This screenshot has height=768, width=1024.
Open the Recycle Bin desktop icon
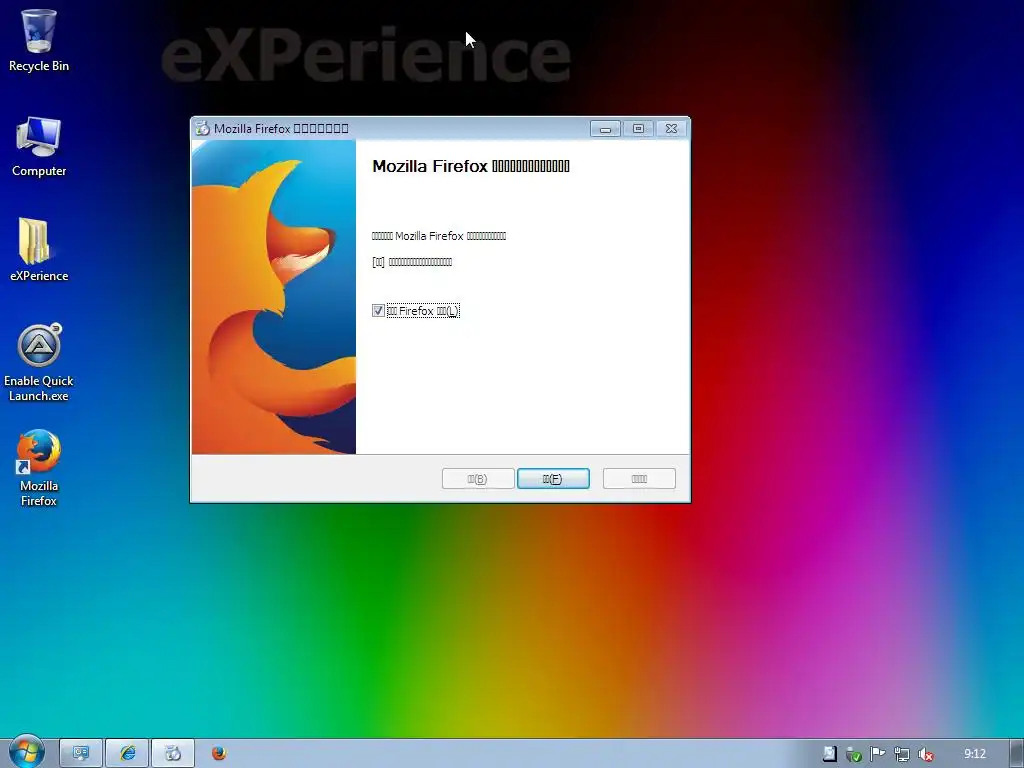(39, 40)
